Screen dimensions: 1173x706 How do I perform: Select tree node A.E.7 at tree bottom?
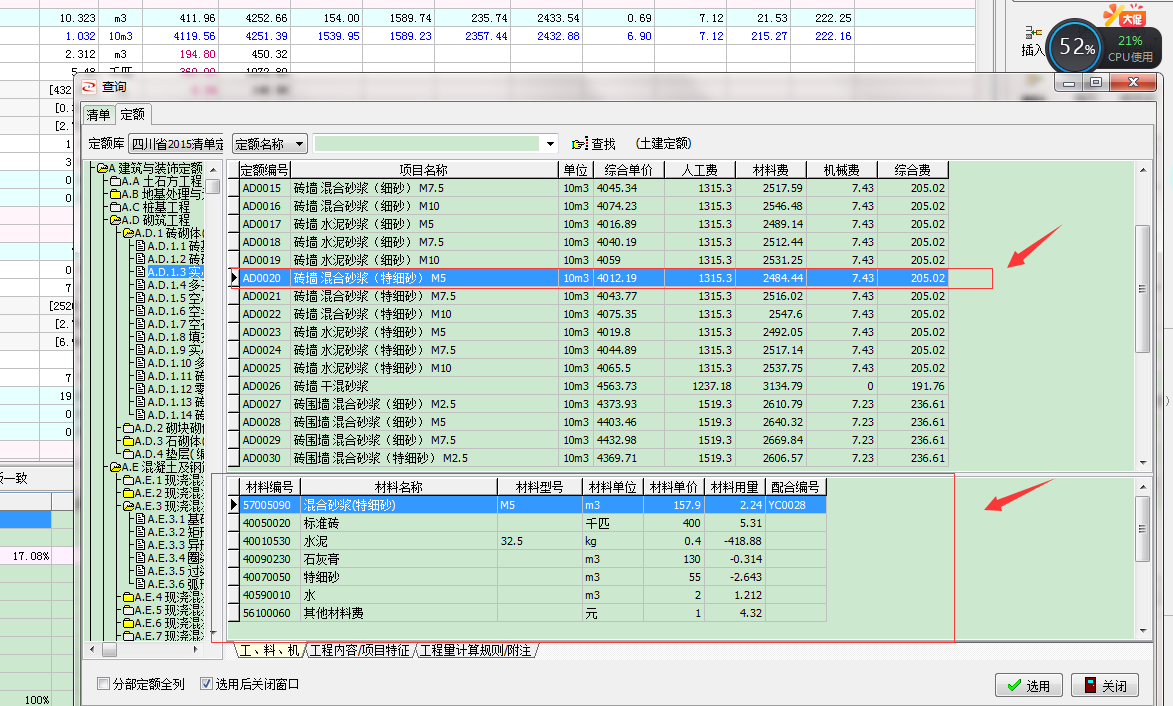(168, 636)
